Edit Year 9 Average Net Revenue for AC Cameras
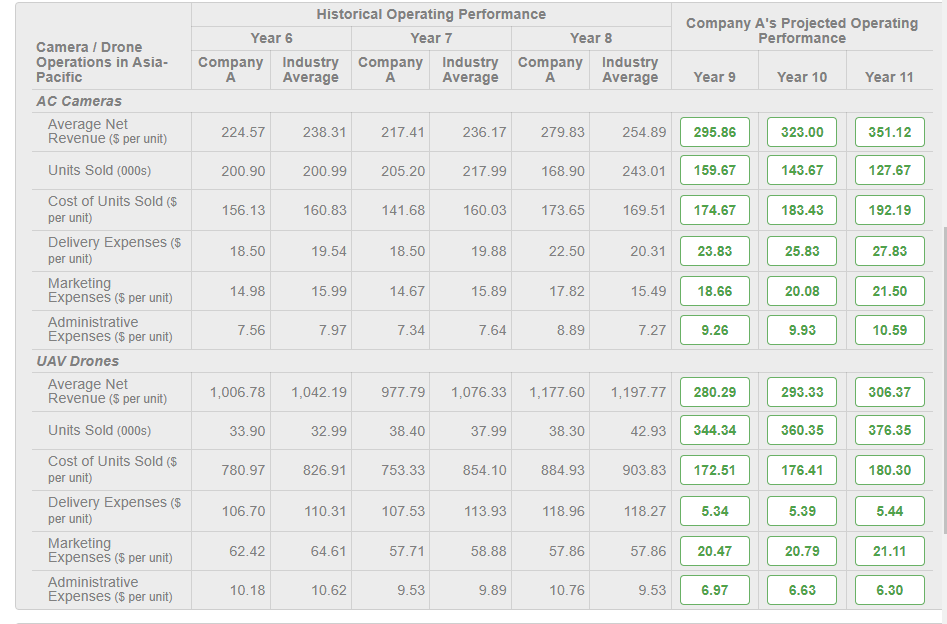Screen dimensions: 947x624 (714, 131)
